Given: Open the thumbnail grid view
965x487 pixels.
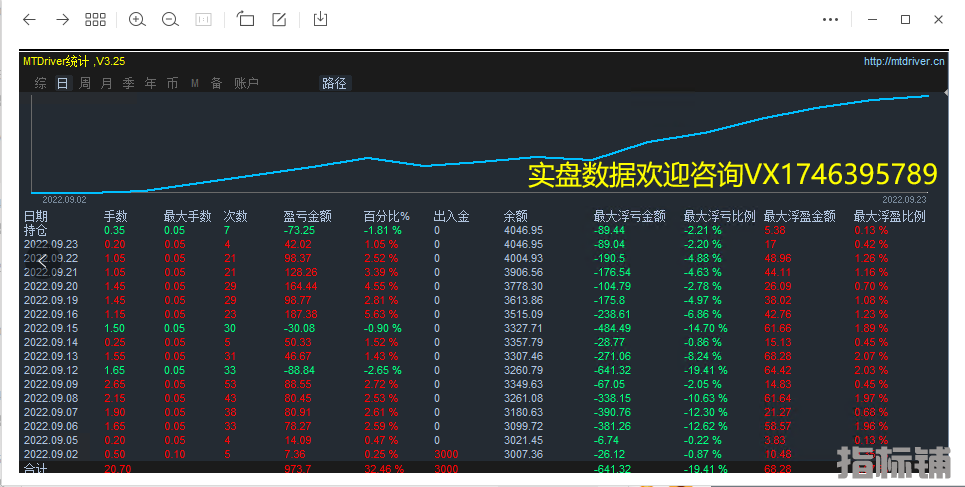Looking at the screenshot, I should (x=95, y=19).
